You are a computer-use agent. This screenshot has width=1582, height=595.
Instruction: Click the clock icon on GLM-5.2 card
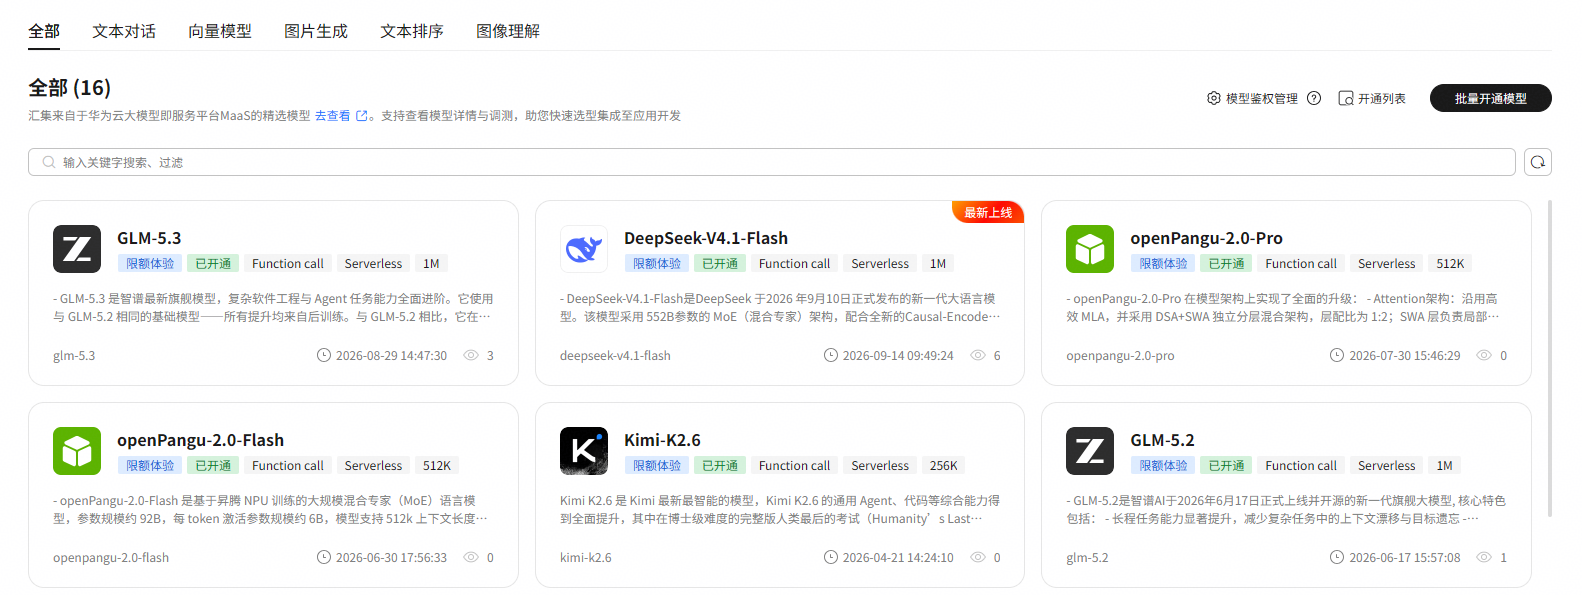pyautogui.click(x=1337, y=557)
